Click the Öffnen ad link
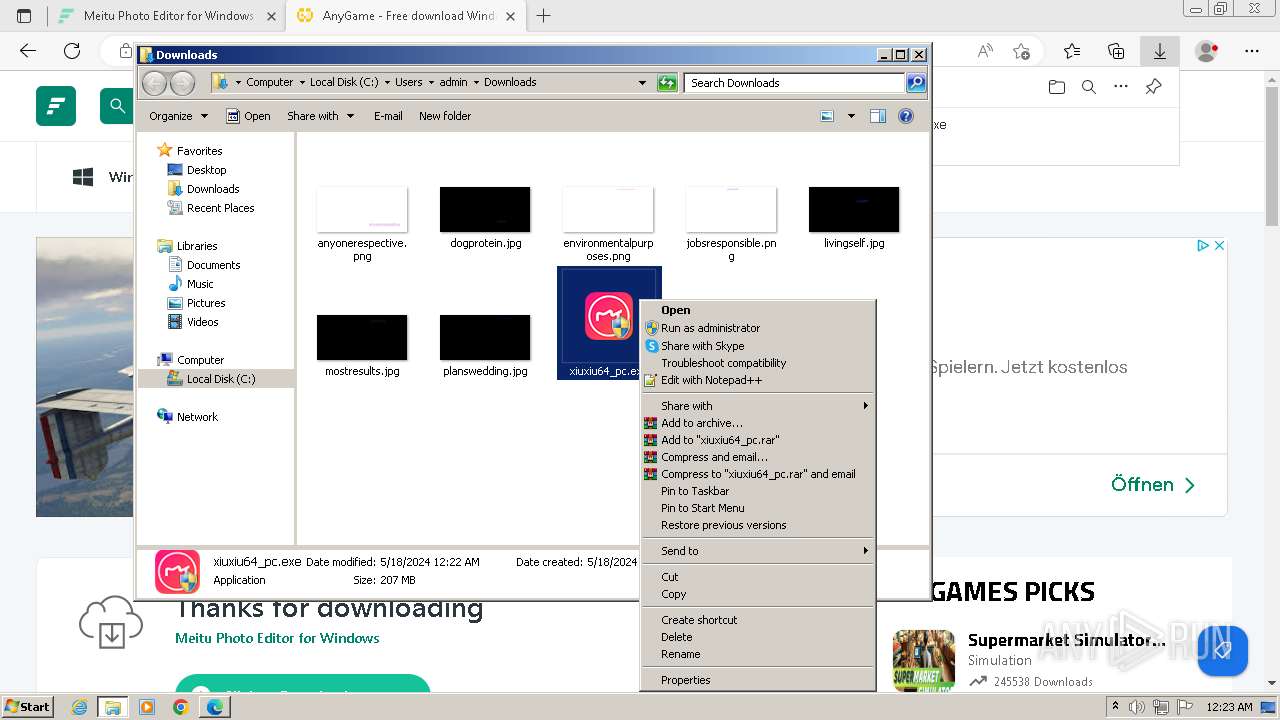The width and height of the screenshot is (1280, 720). click(x=1153, y=485)
